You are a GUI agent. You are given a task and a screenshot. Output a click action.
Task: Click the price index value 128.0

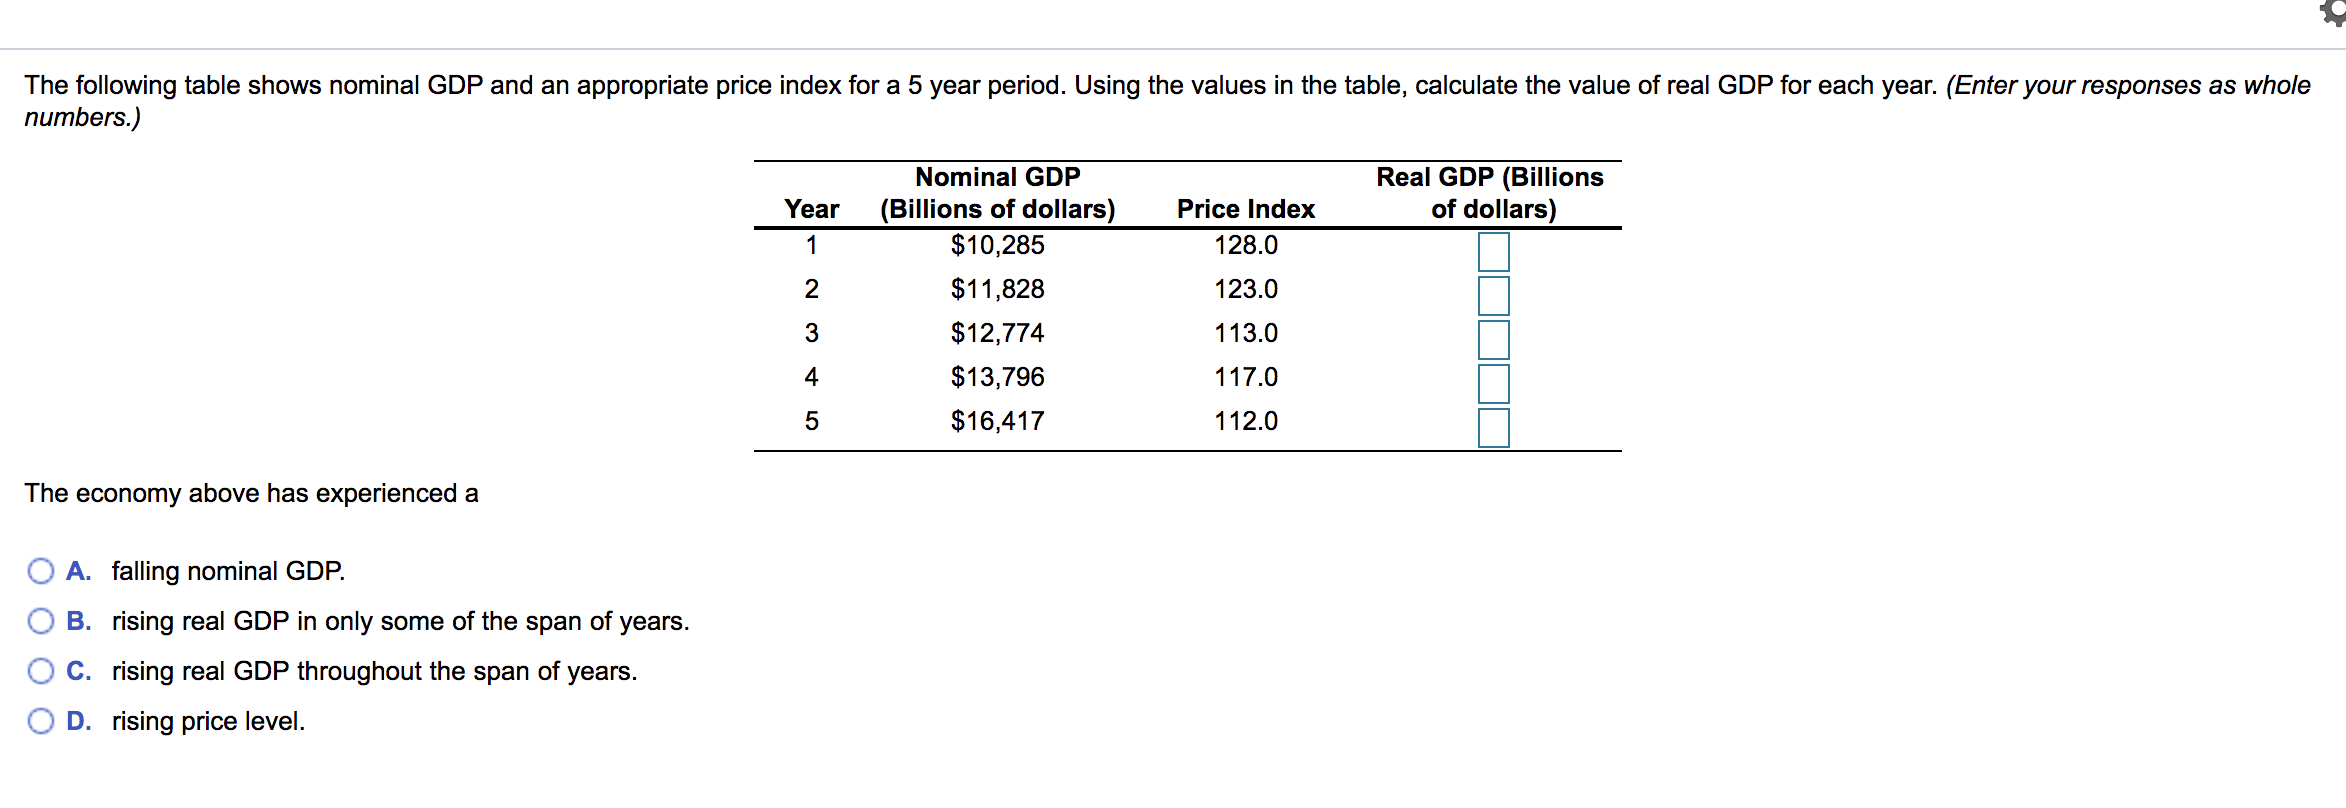(1248, 245)
